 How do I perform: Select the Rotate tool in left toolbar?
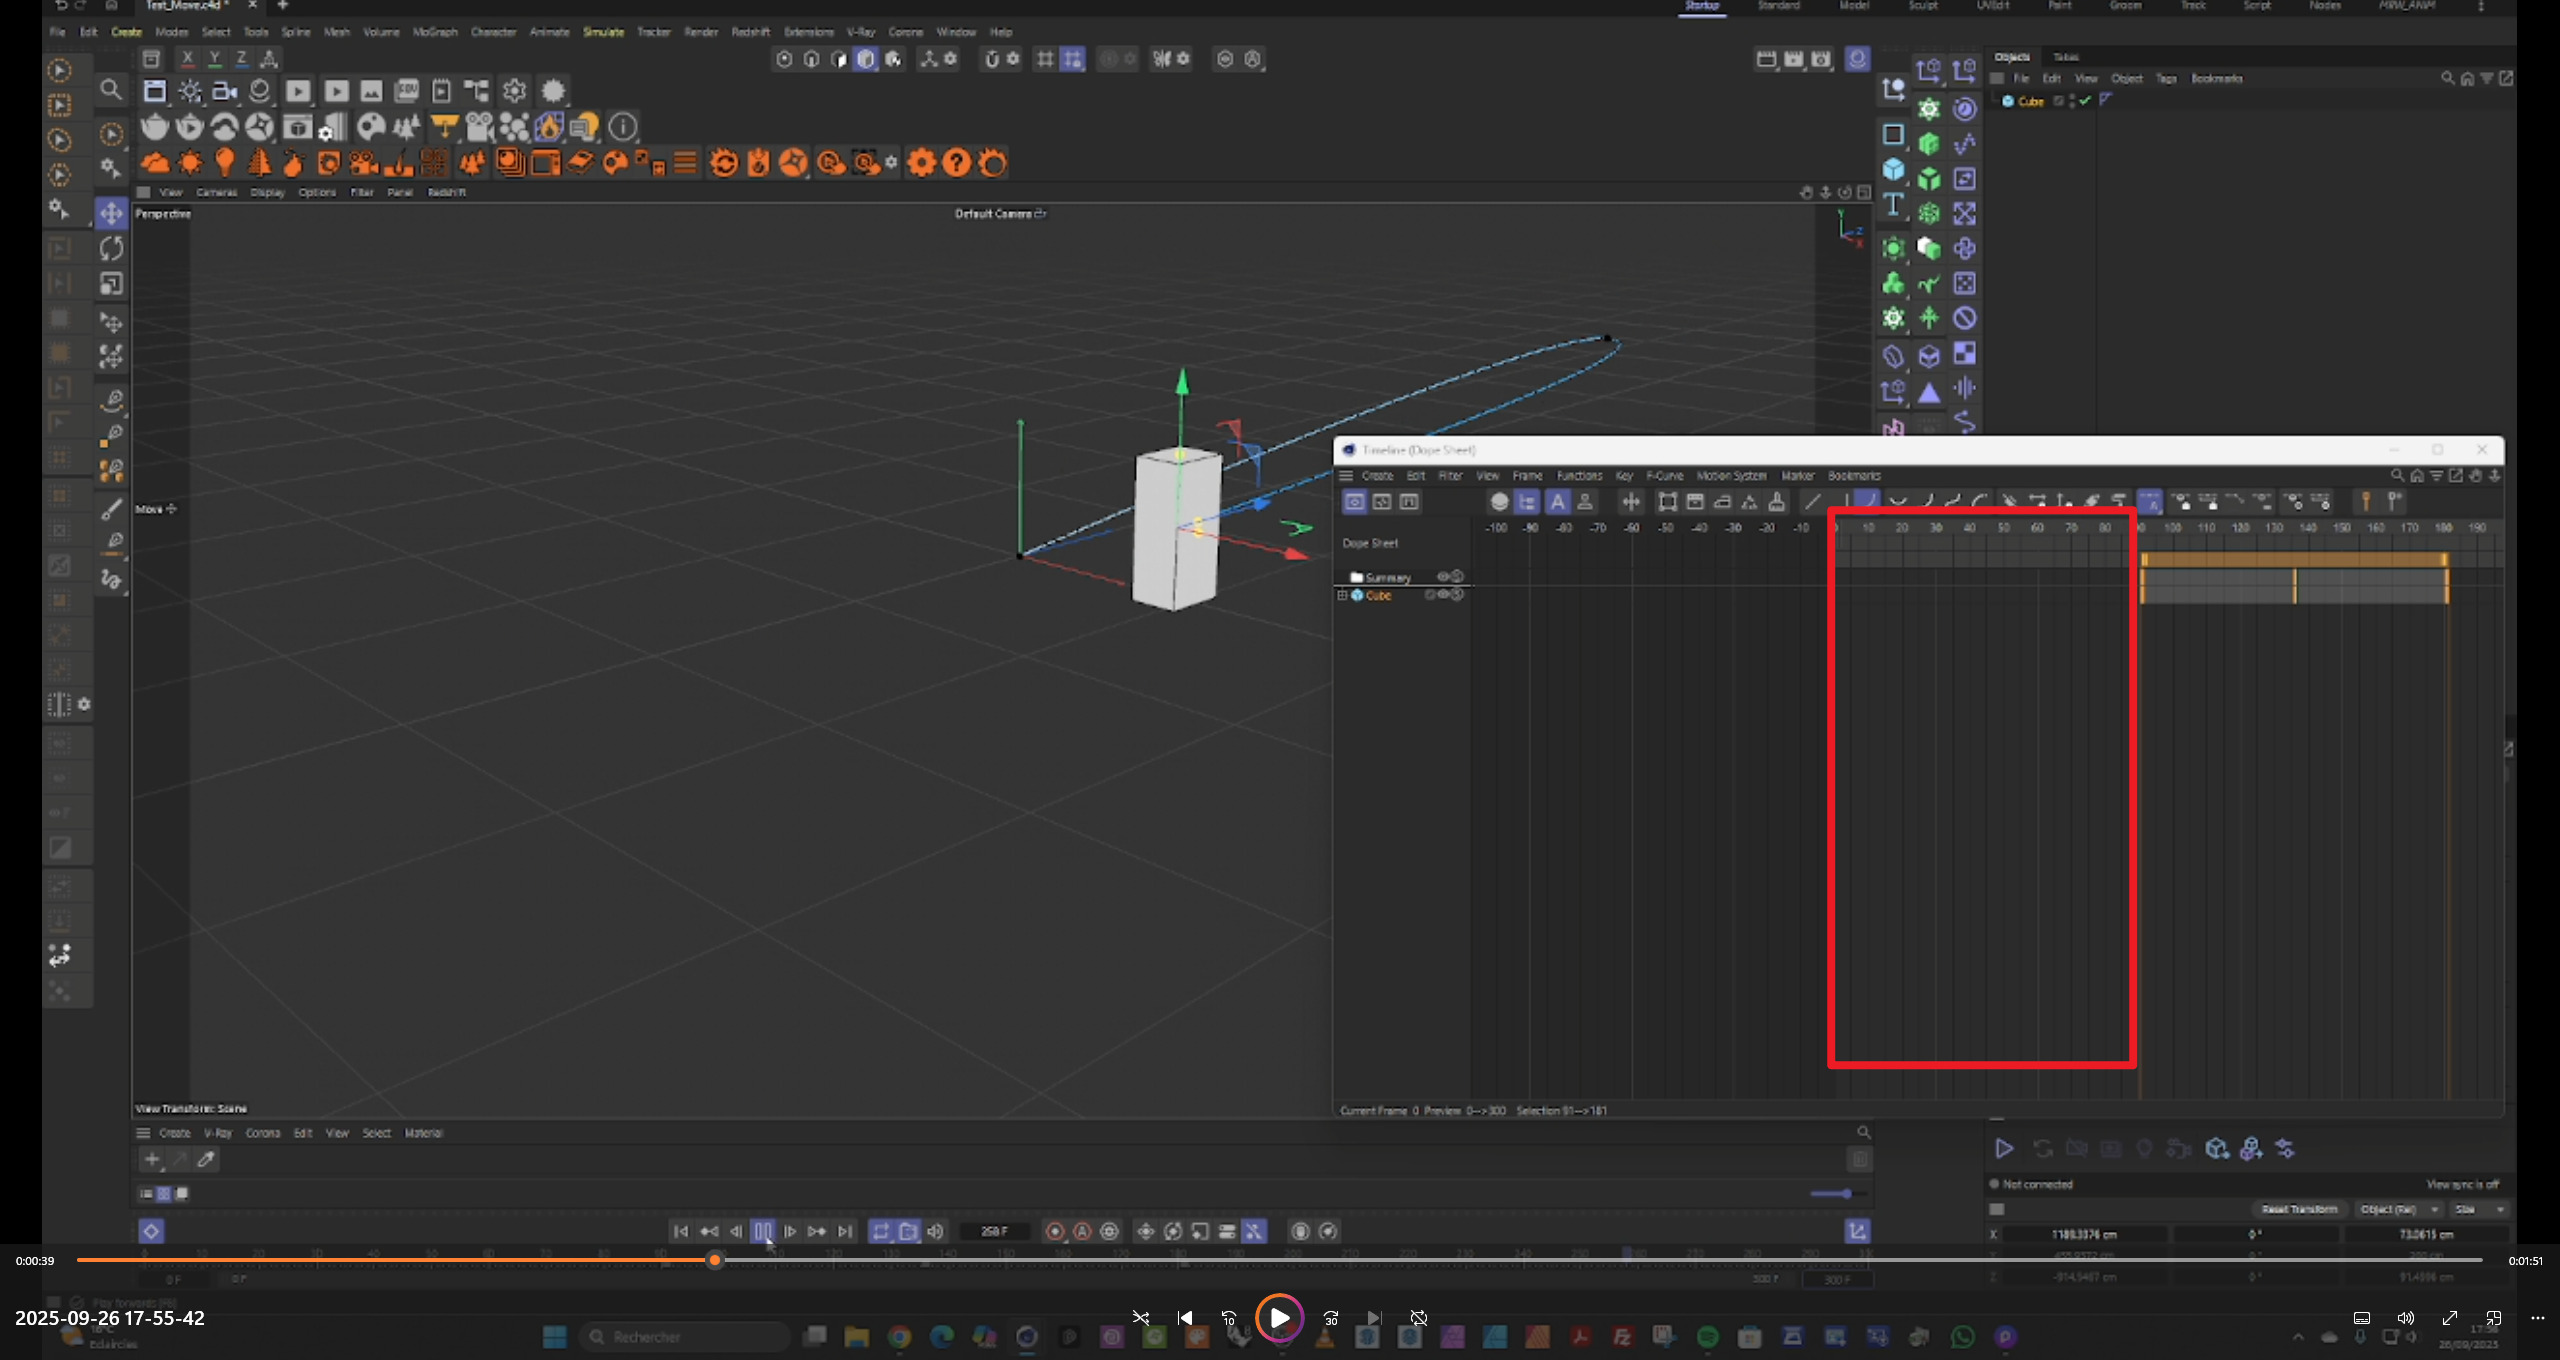[x=112, y=248]
